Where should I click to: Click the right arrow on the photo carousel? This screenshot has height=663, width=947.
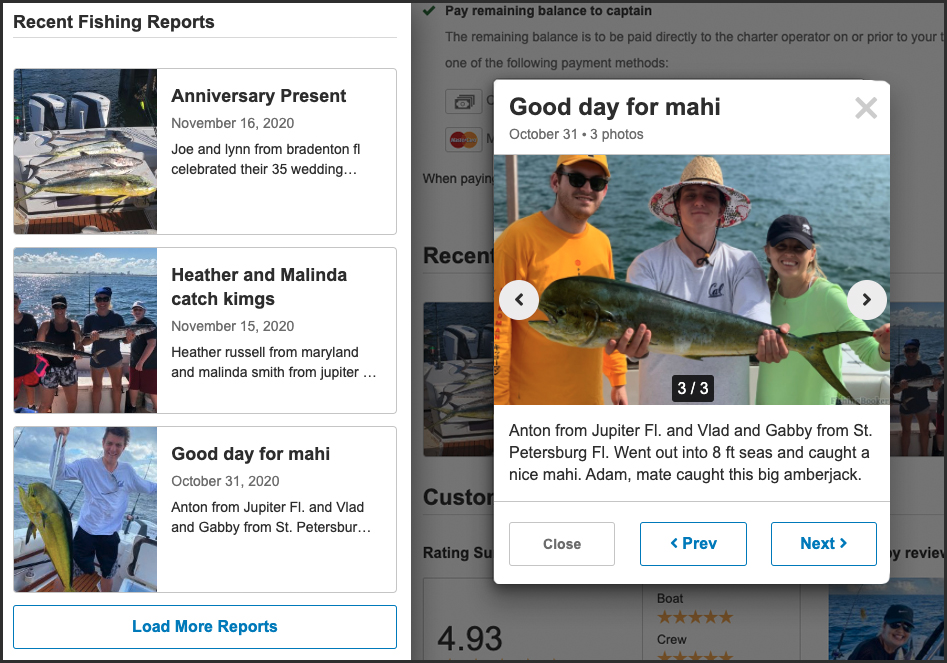(867, 299)
